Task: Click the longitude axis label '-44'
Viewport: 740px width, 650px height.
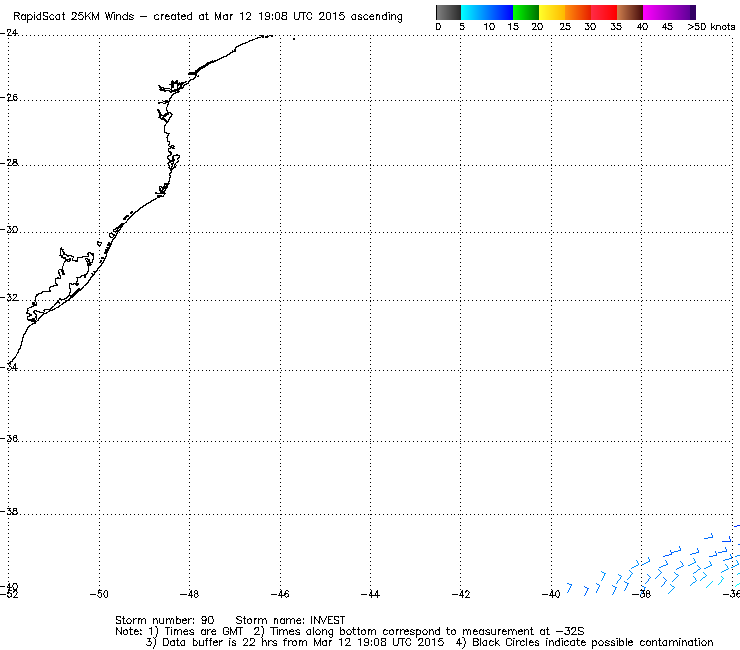Action: (370, 594)
